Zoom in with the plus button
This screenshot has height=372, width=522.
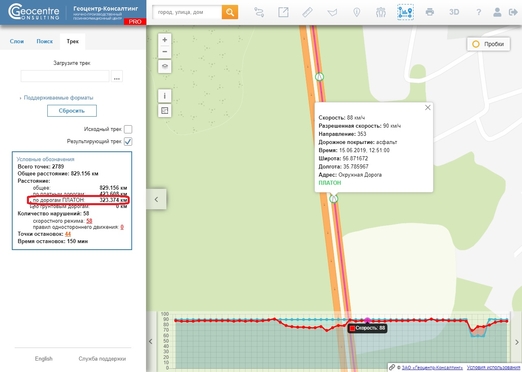tap(165, 40)
